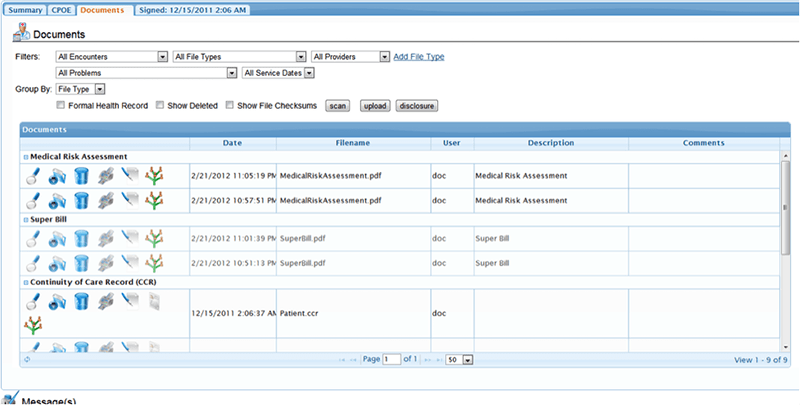
Task: Open the rows-per-page 50 dropdown
Action: coord(459,360)
